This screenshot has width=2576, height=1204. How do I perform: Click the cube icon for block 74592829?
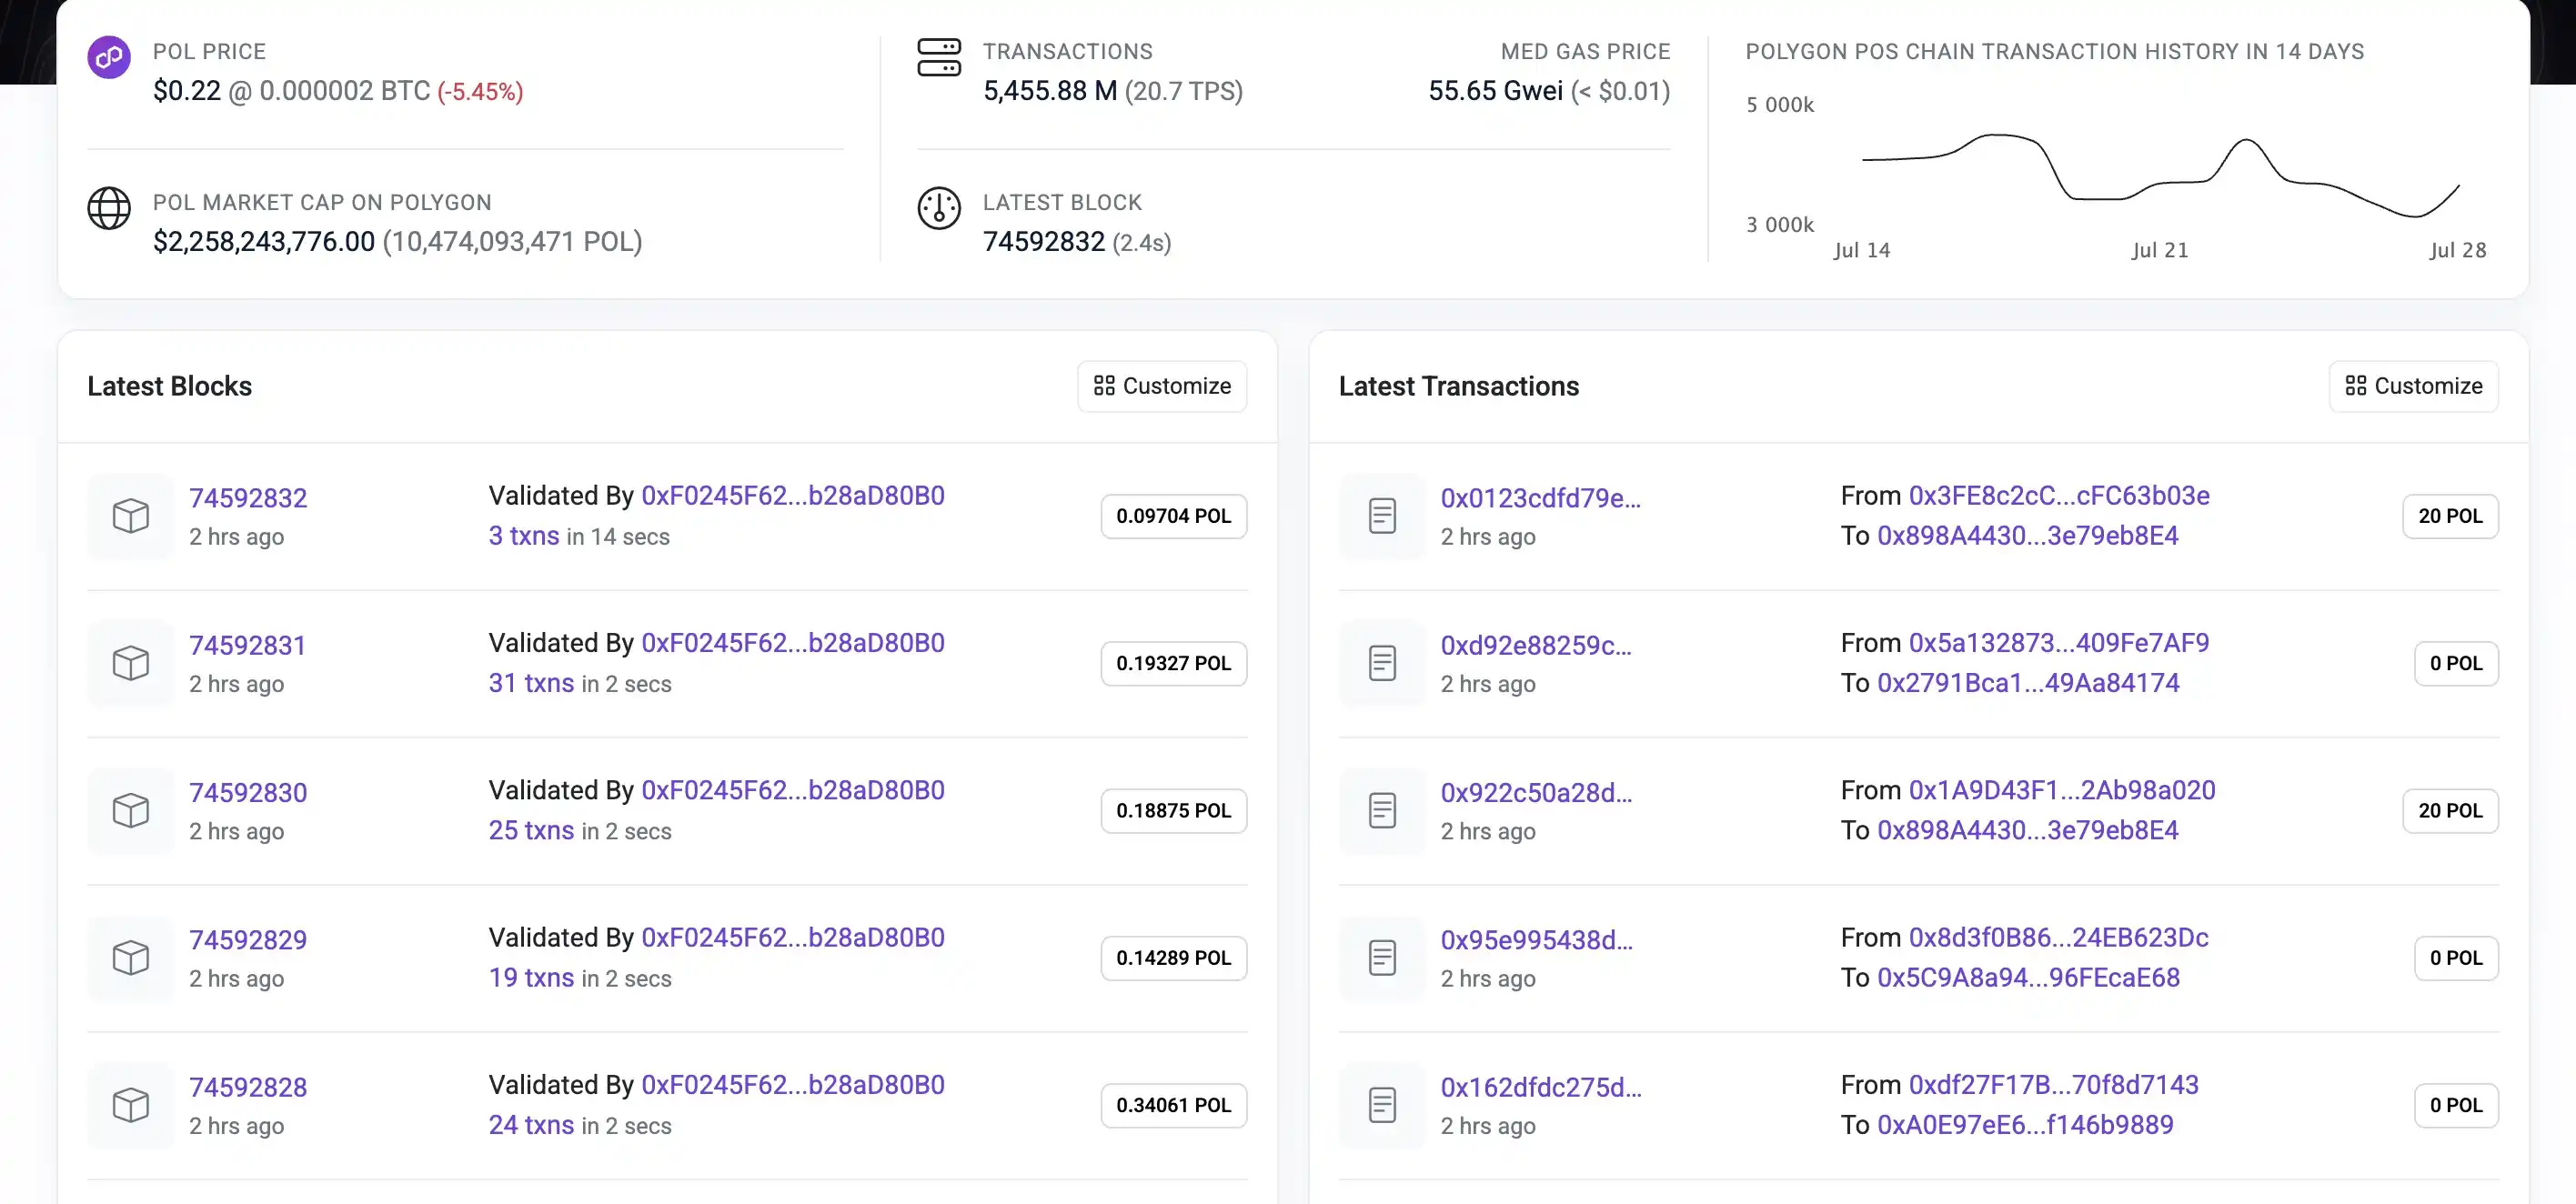[131, 958]
